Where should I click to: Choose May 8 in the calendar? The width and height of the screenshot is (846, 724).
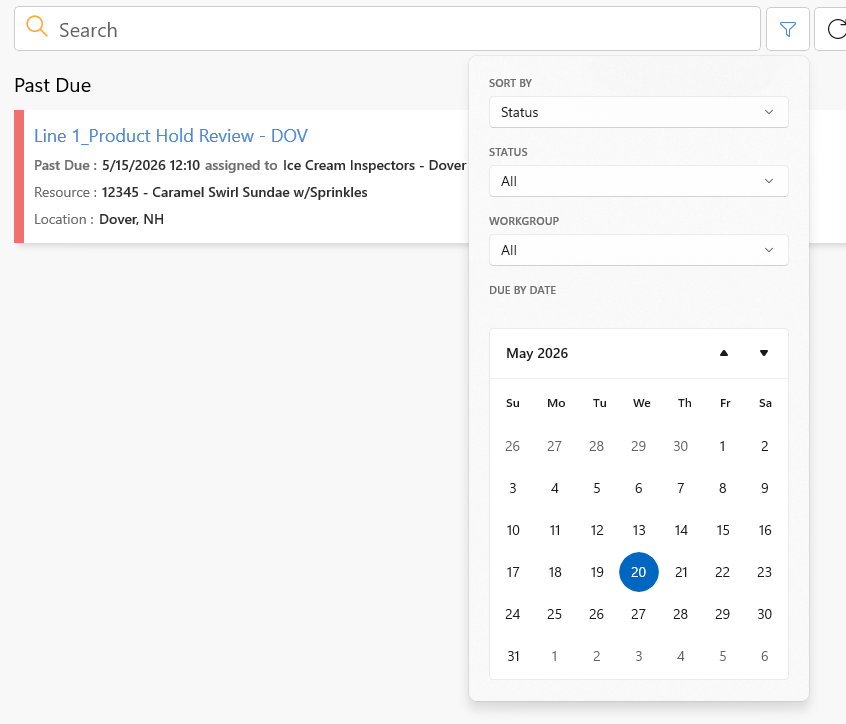722,488
